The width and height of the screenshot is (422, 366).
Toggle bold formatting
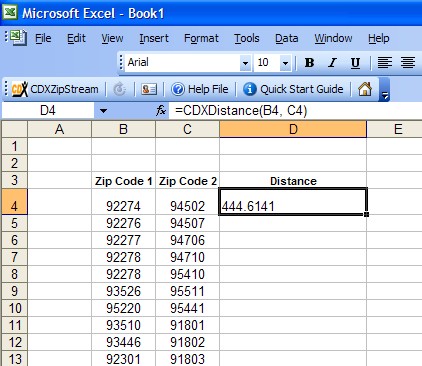click(x=309, y=62)
